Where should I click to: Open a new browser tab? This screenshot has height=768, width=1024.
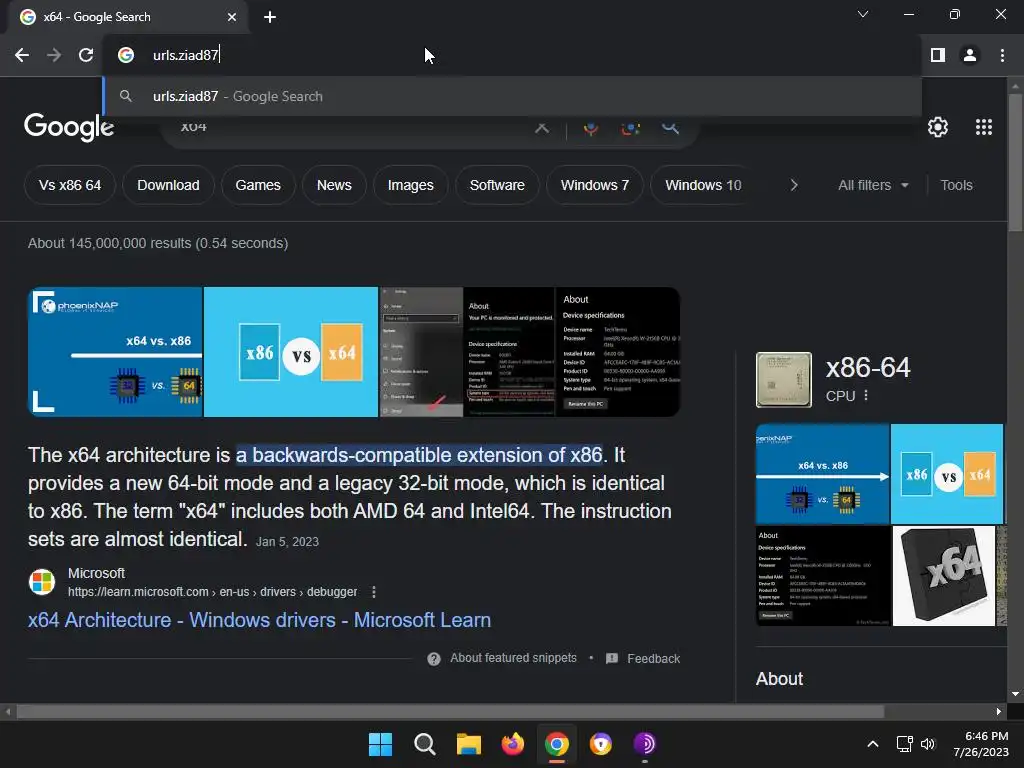[x=270, y=17]
